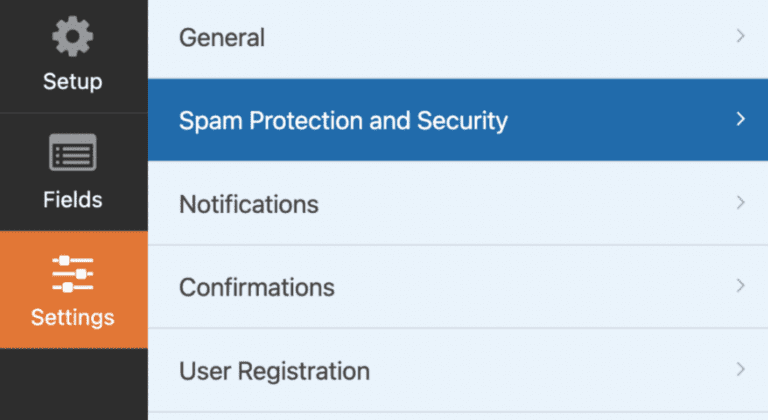Expand User Registration with its chevron

pyautogui.click(x=741, y=369)
